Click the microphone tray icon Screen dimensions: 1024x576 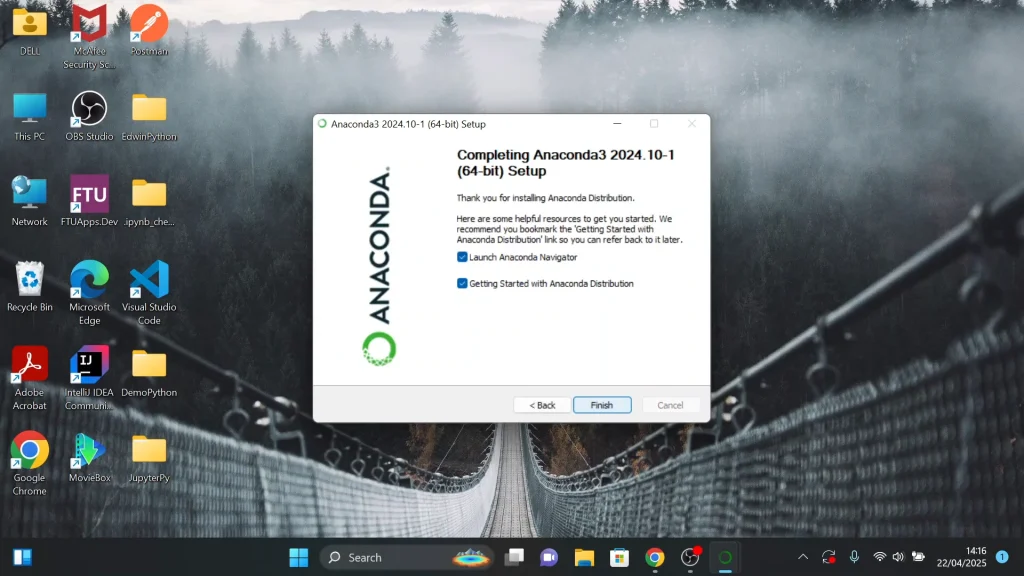click(x=854, y=557)
